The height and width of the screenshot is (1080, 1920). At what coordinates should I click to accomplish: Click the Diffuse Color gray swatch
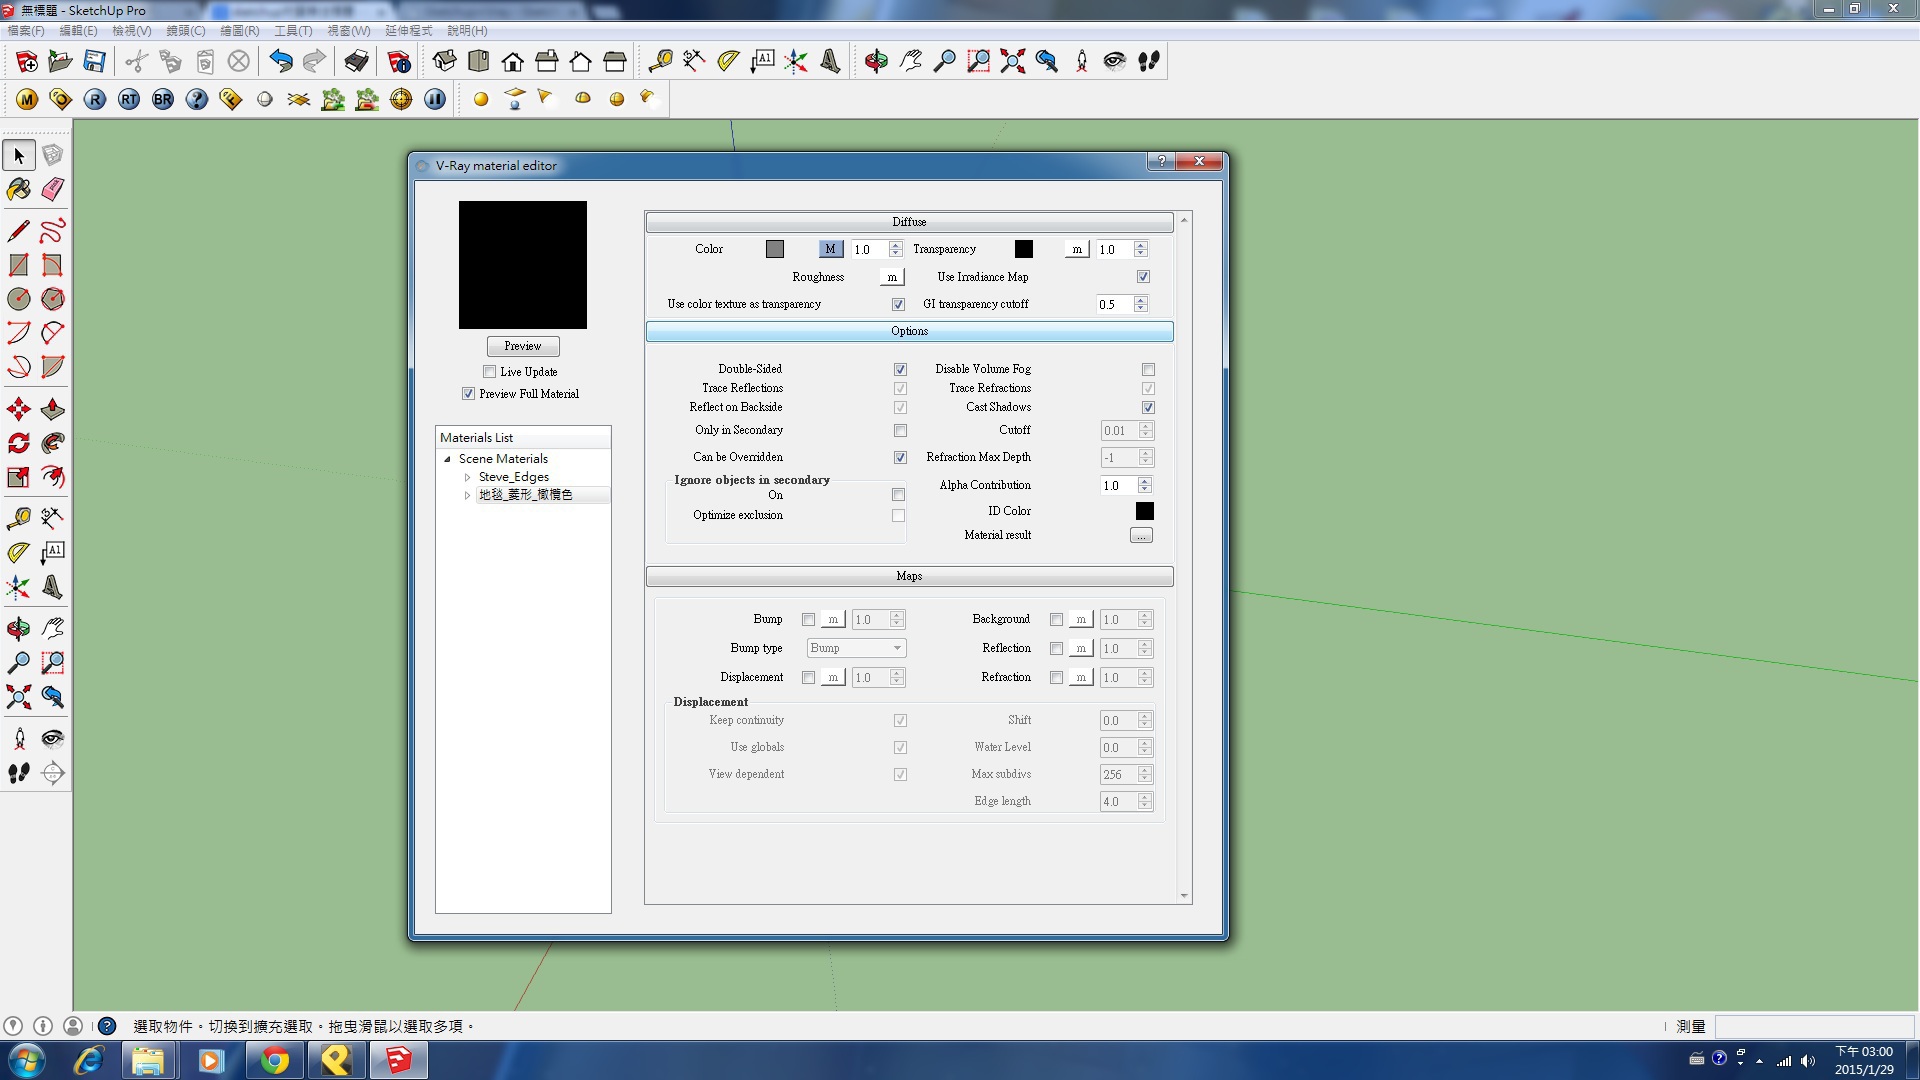(x=774, y=249)
